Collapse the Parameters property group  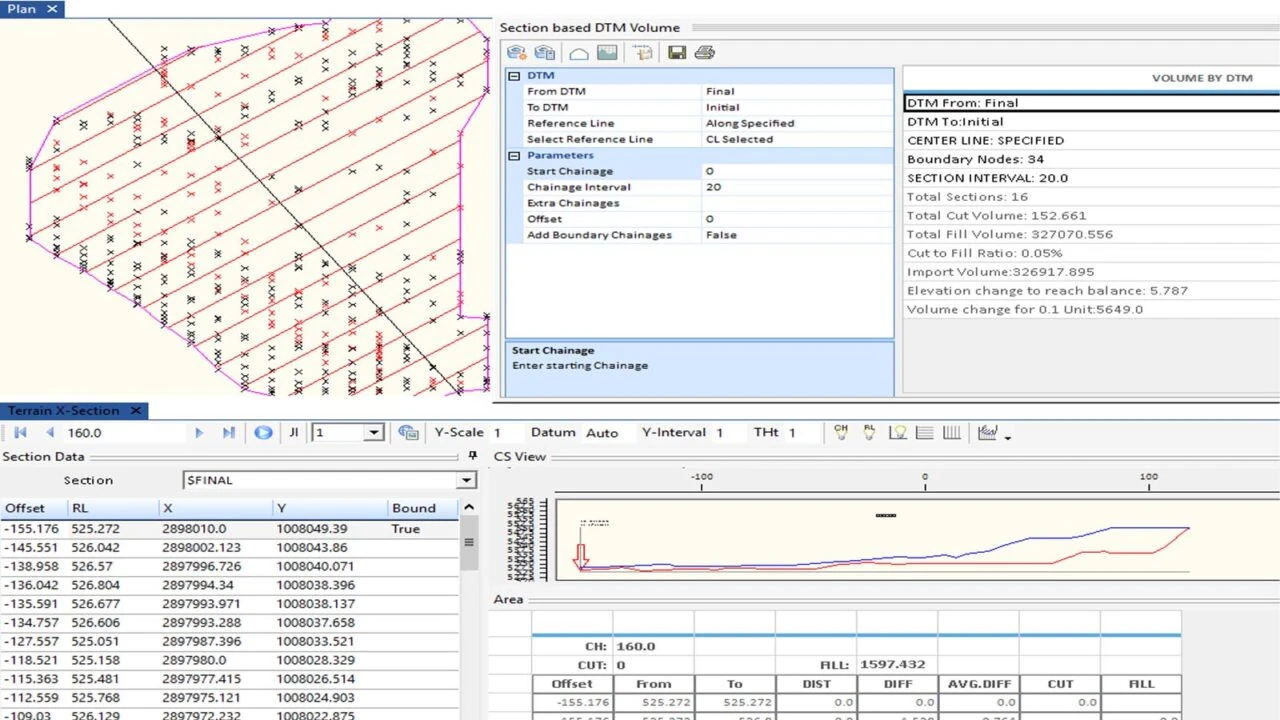(514, 156)
